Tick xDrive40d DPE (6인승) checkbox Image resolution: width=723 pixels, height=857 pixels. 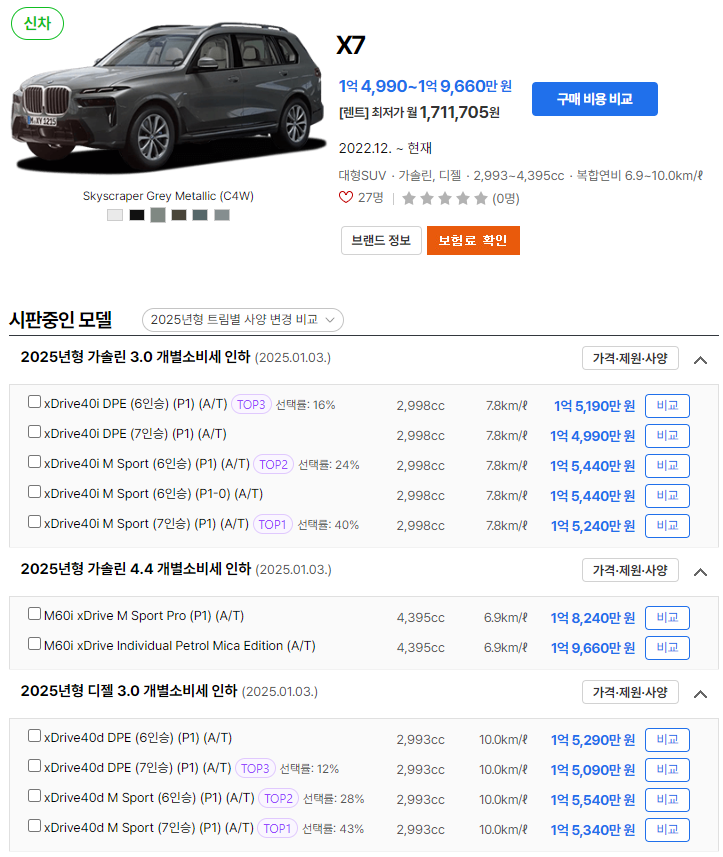coord(34,736)
